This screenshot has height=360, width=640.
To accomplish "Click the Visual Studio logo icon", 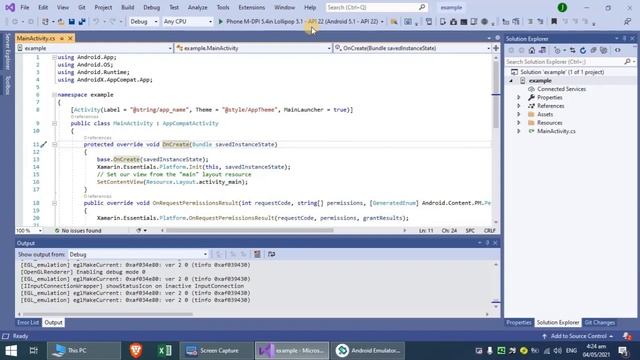I will pyautogui.click(x=10, y=7).
